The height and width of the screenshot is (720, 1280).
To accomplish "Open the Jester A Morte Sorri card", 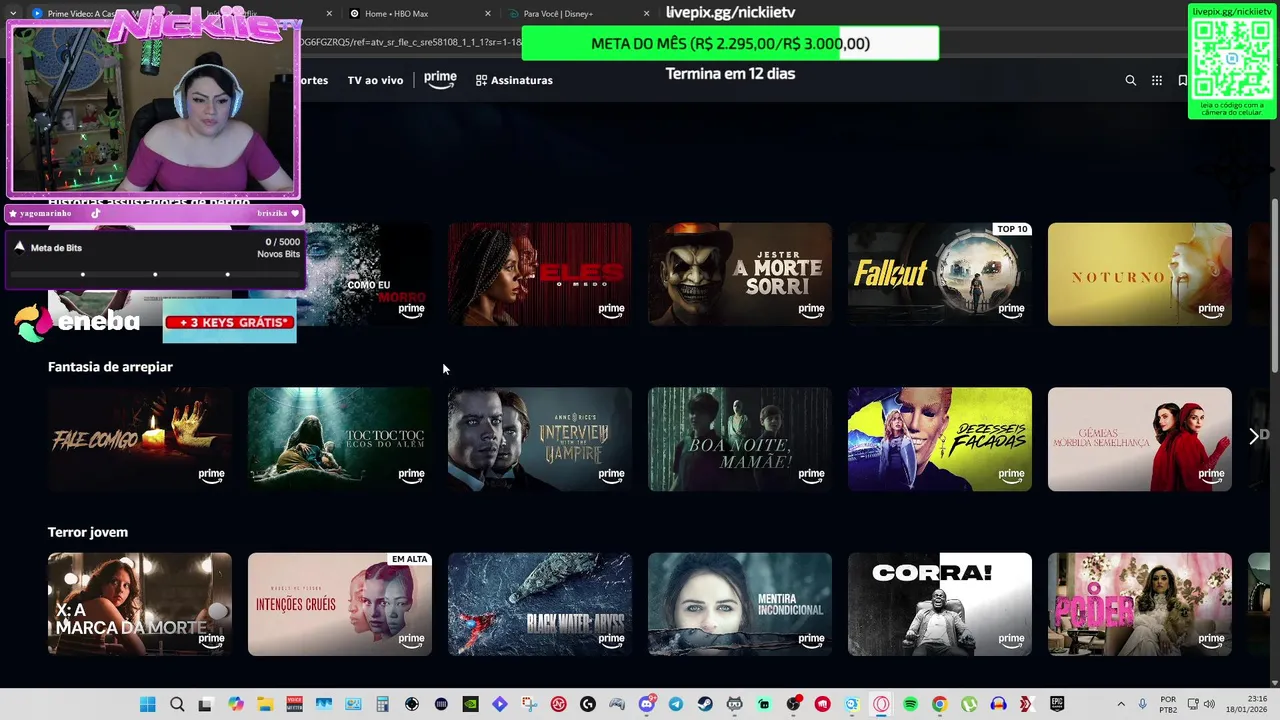I will pyautogui.click(x=740, y=274).
